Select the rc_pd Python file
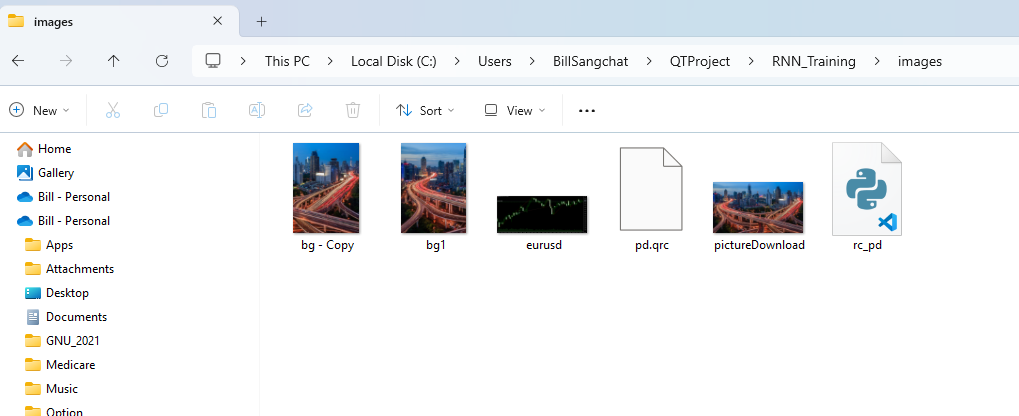Screen dimensions: 1019x416 [x=866, y=197]
